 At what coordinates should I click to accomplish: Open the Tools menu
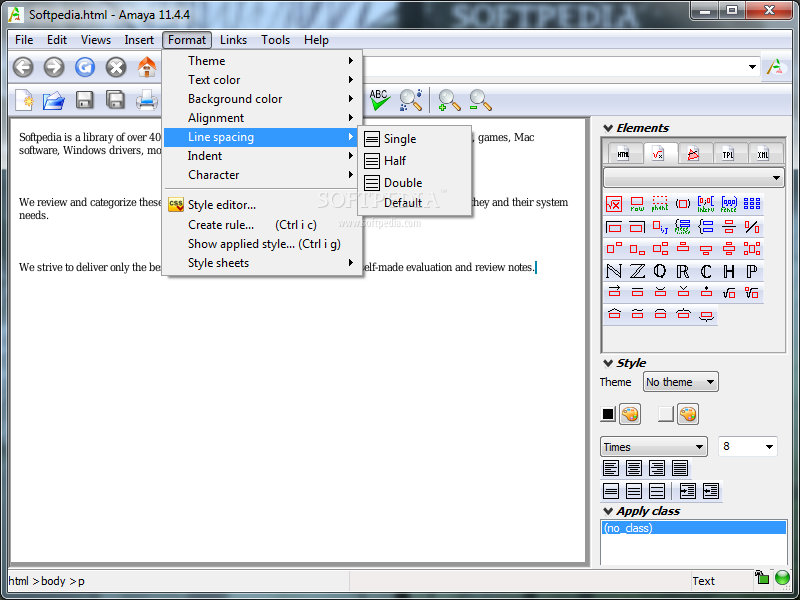coord(276,40)
